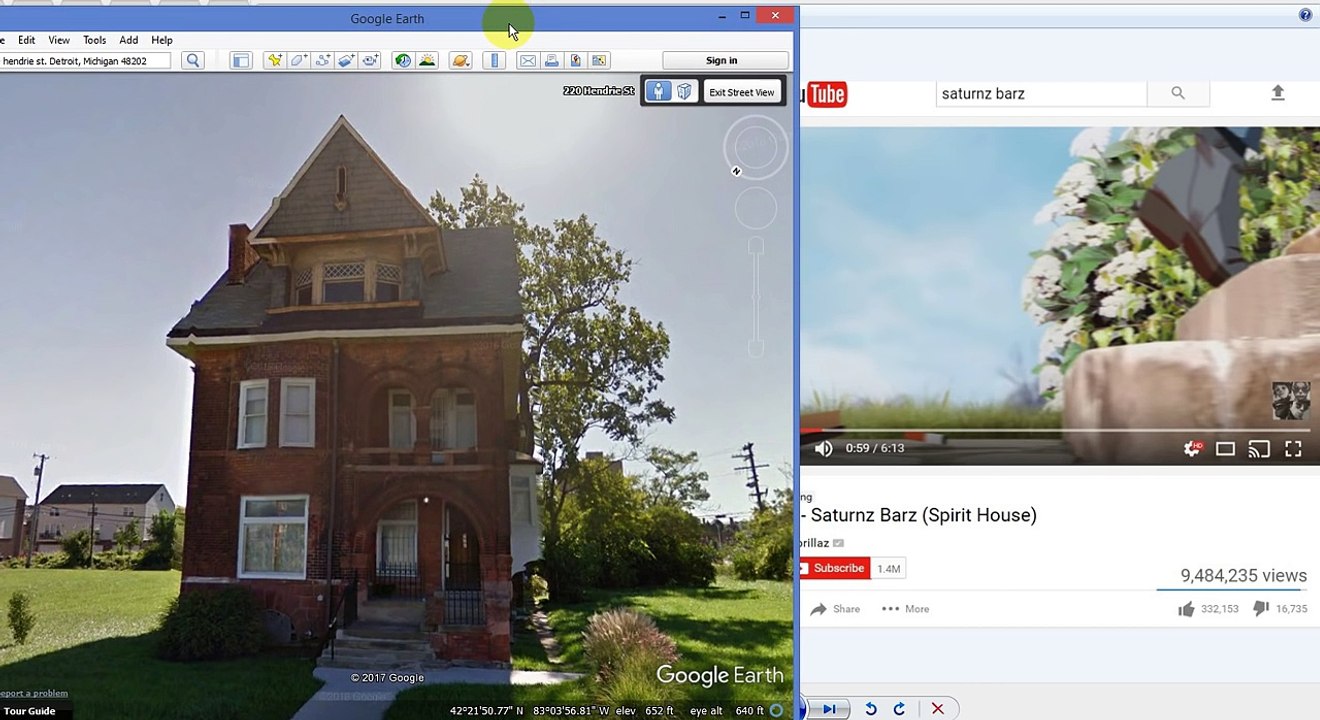
Task: Subscribe to the Gorillaz channel
Action: pyautogui.click(x=835, y=568)
